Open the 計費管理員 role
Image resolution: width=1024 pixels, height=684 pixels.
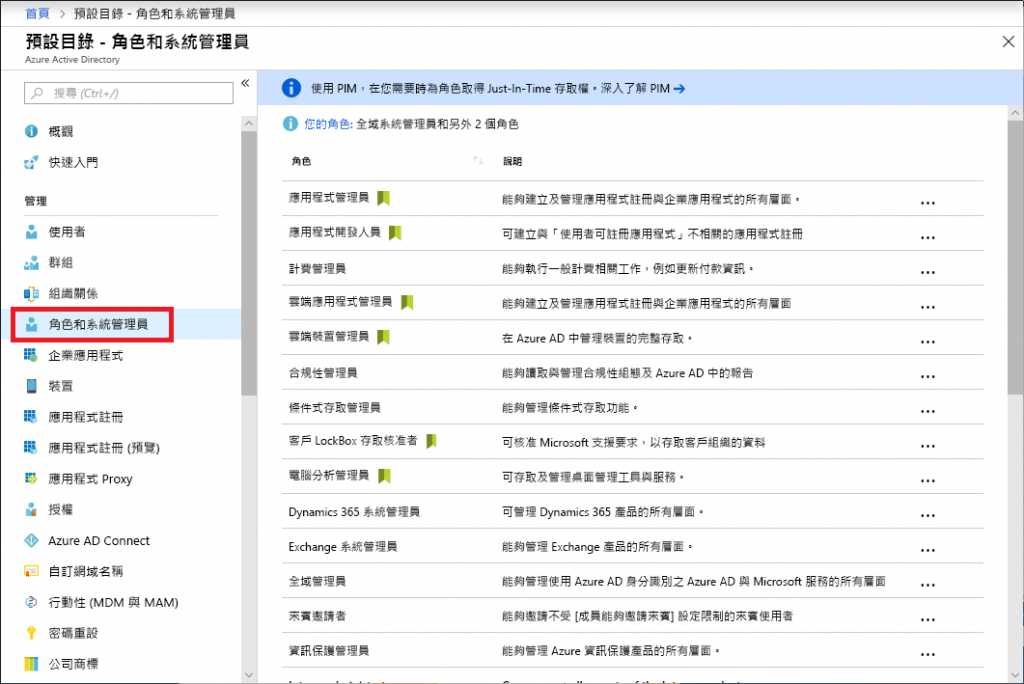tap(317, 268)
